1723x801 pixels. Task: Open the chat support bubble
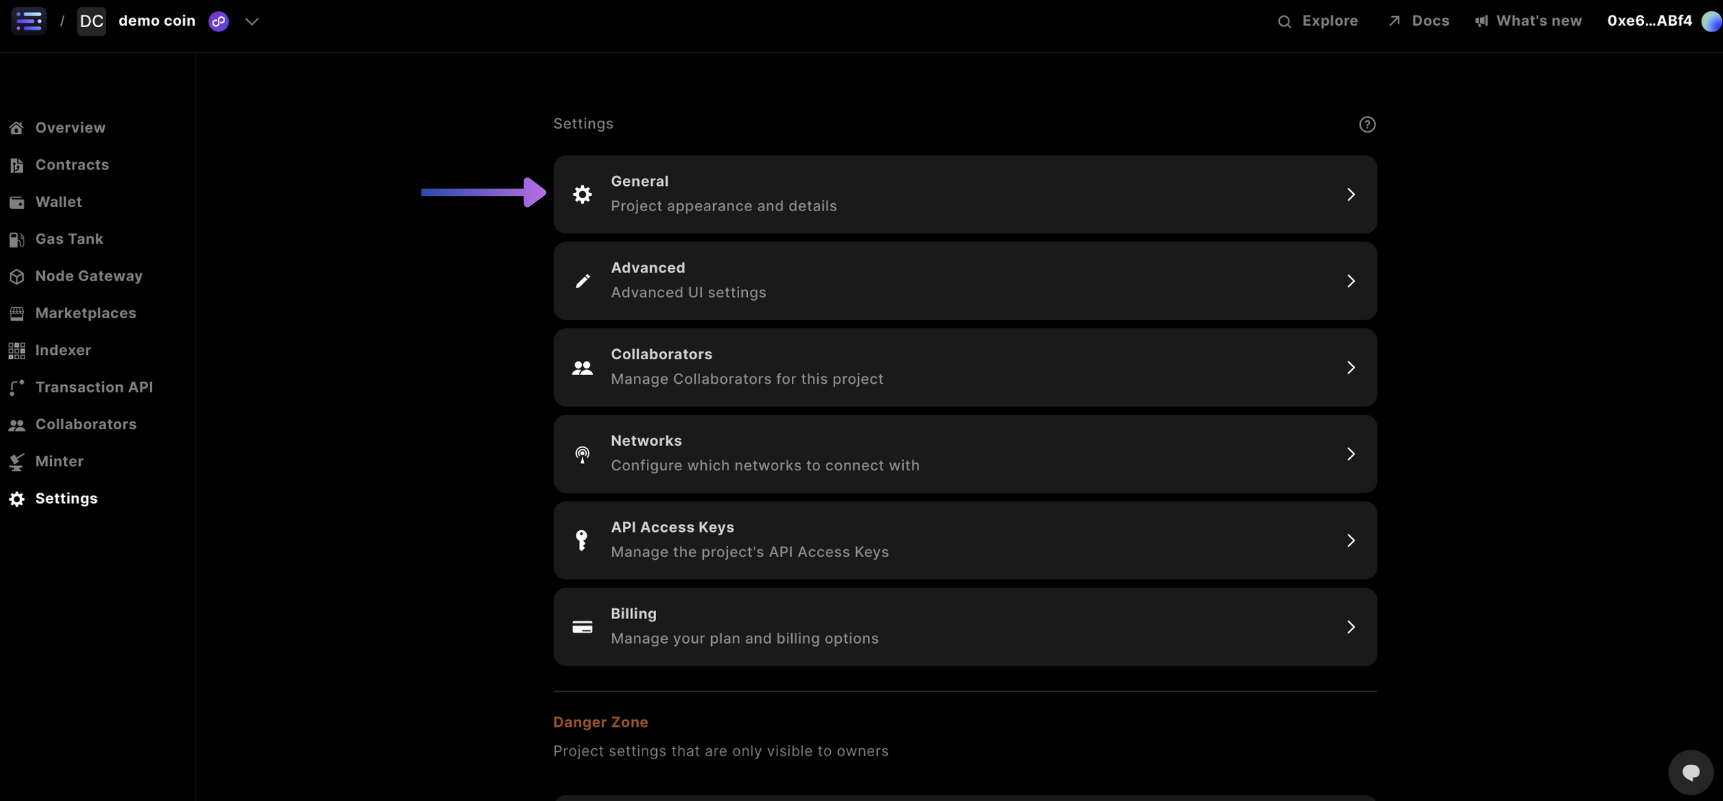pos(1690,771)
